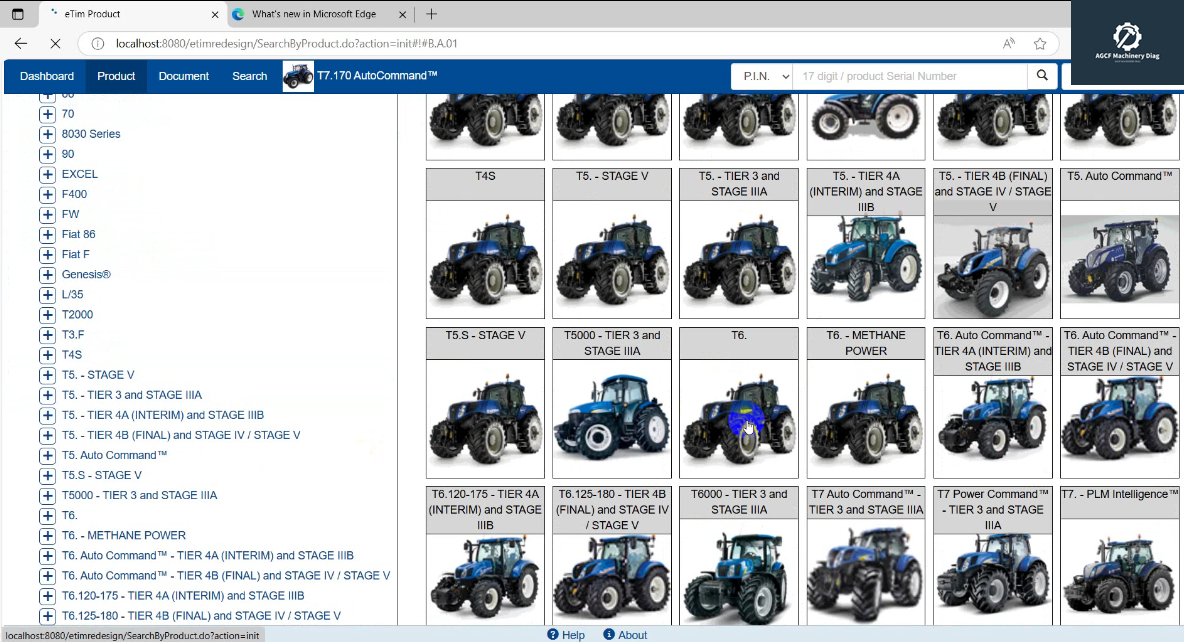Click the favorites star in the address bar
Viewport: 1184px width, 642px height.
tap(1039, 43)
